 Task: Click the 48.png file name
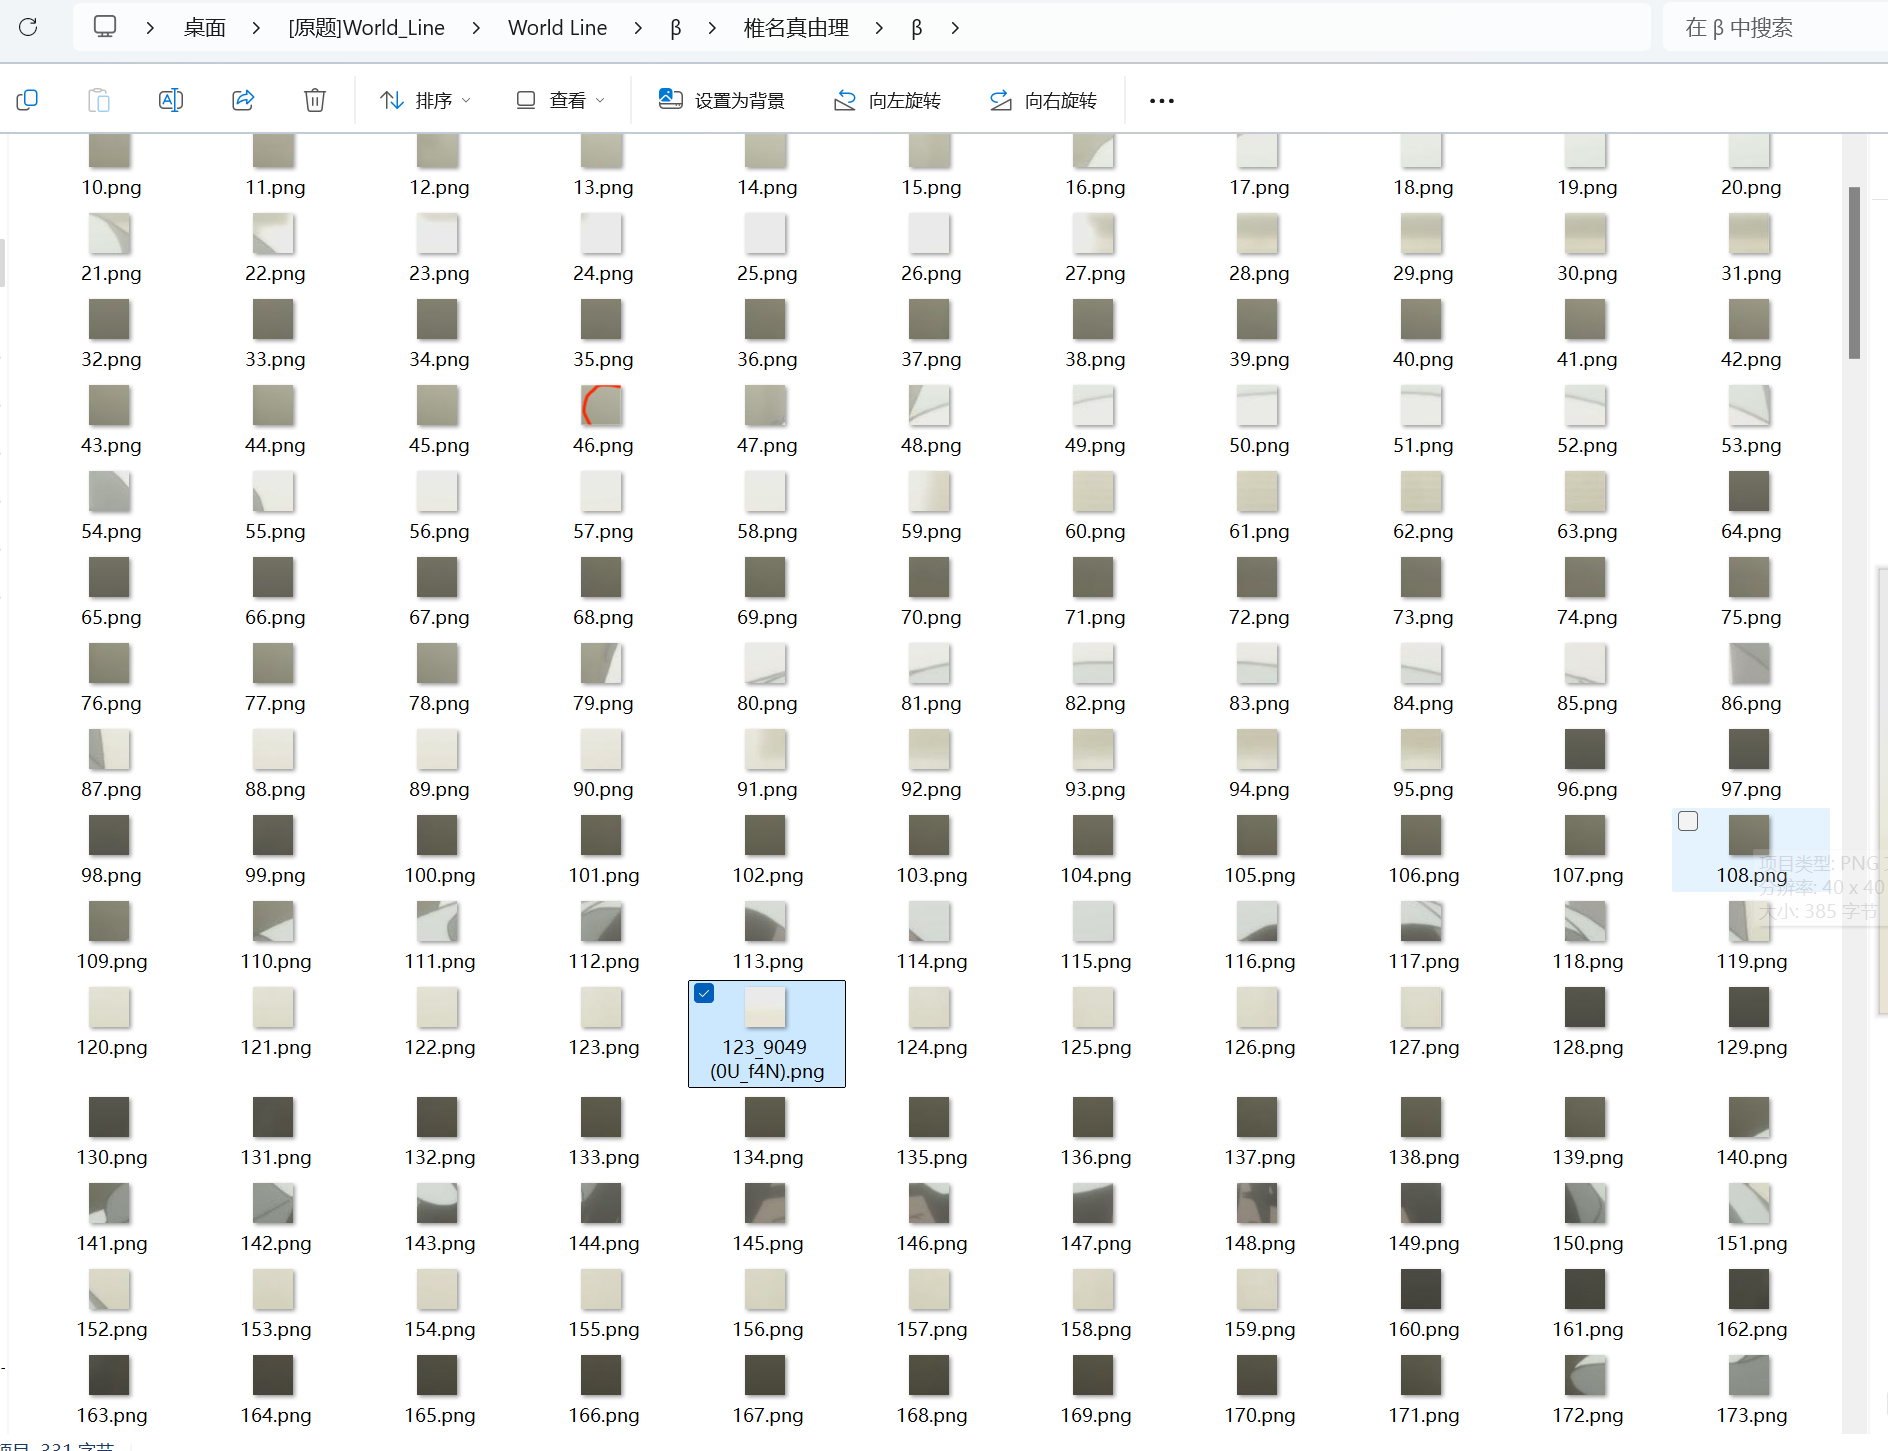(931, 445)
